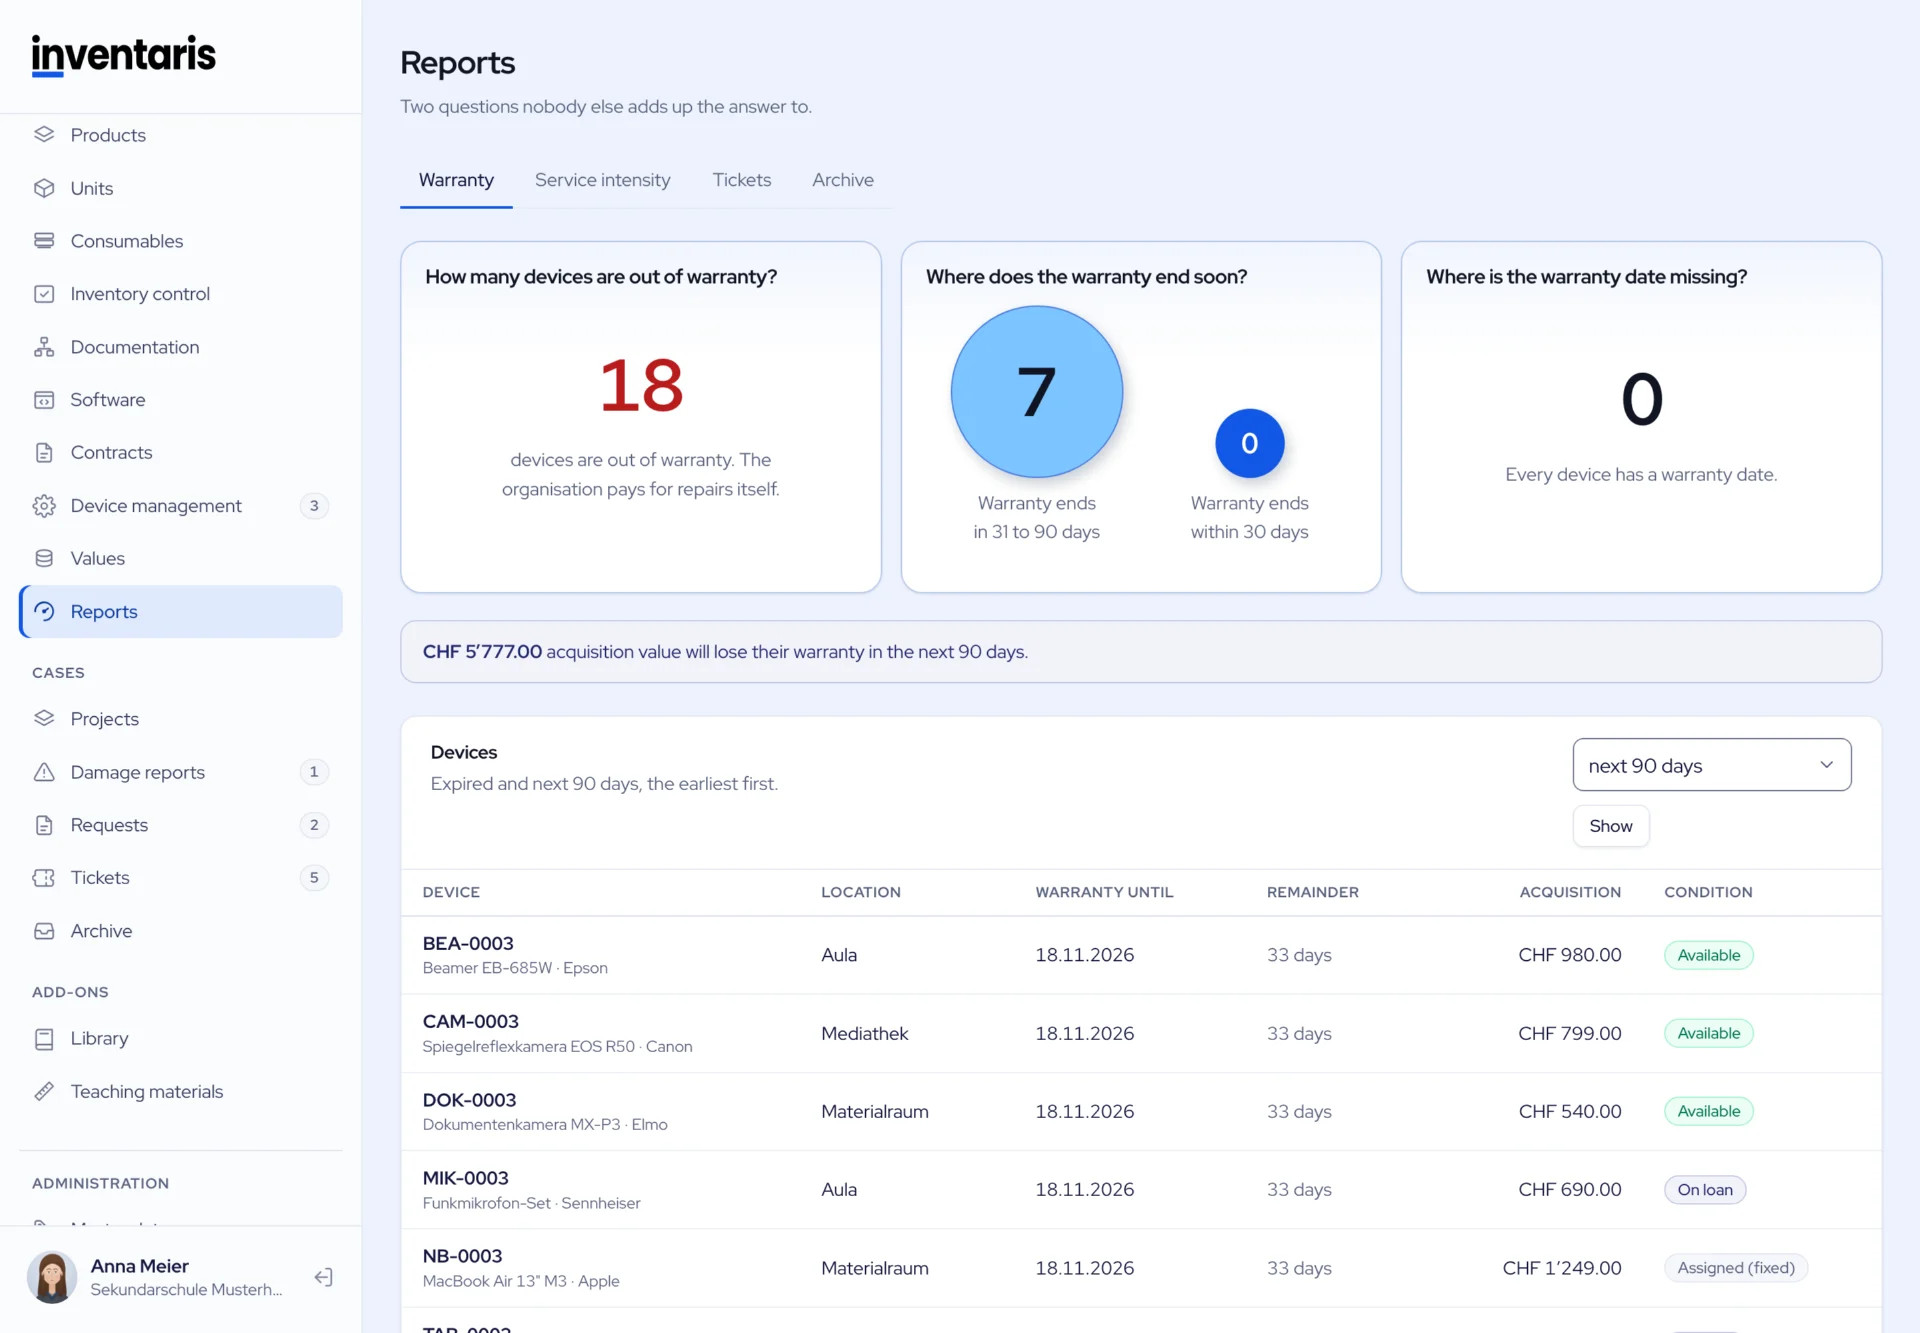The height and width of the screenshot is (1333, 1920).
Task: Click the Assigned (fixed) condition badge
Action: pyautogui.click(x=1736, y=1268)
